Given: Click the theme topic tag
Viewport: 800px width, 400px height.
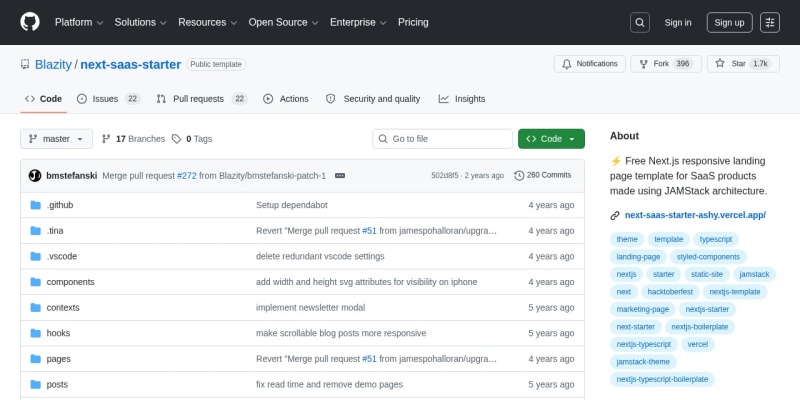Looking at the screenshot, I should click(x=627, y=239).
